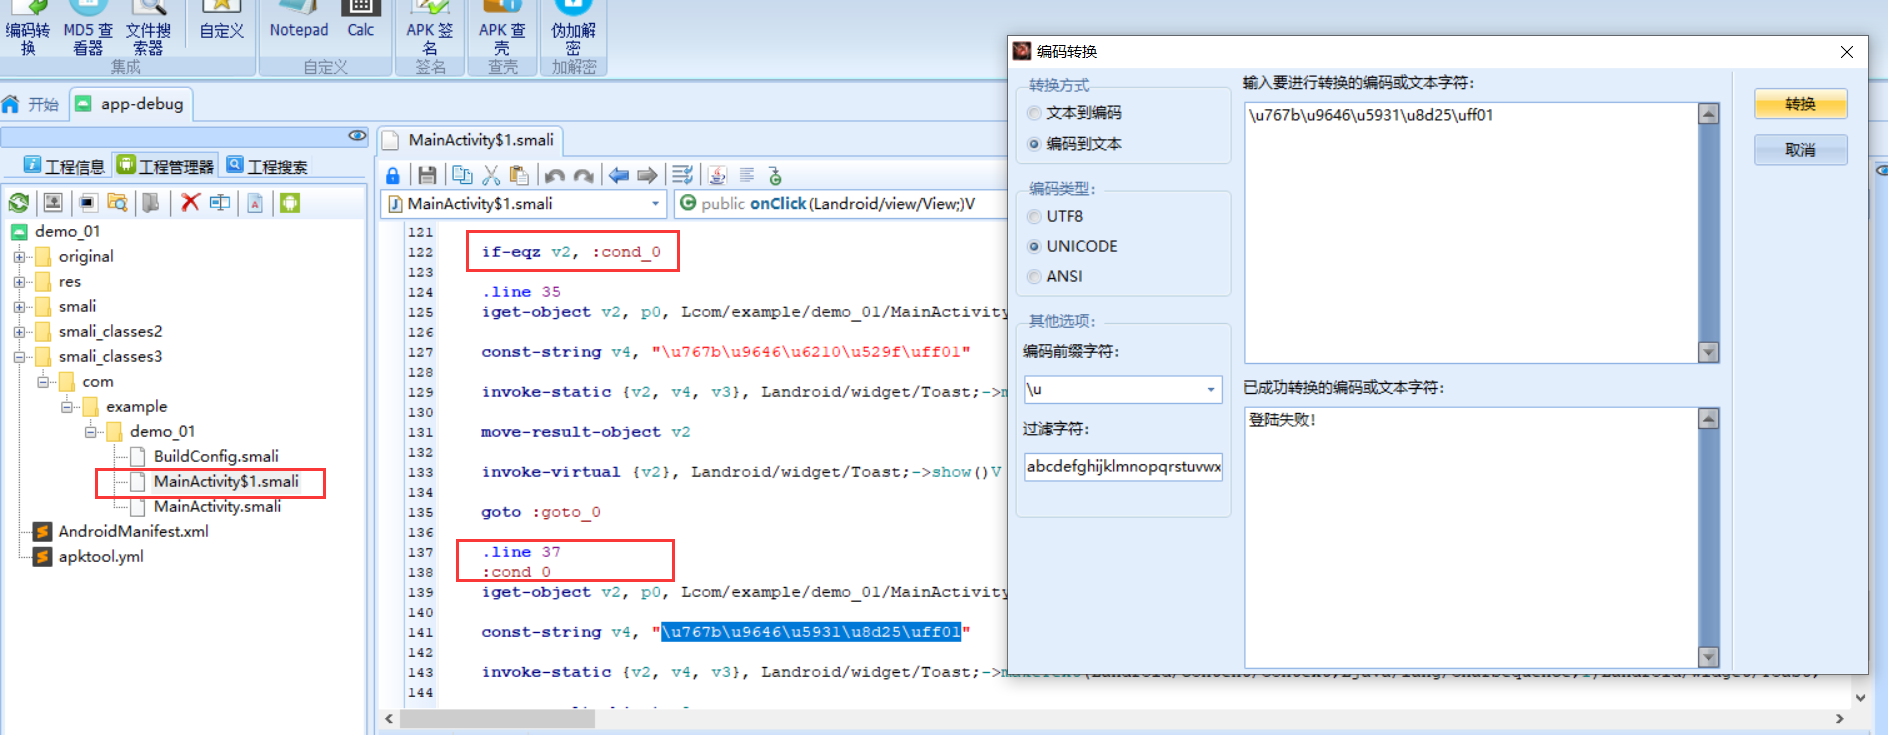
Task: Open BuildConfig.smali in the tree
Action: (x=216, y=457)
